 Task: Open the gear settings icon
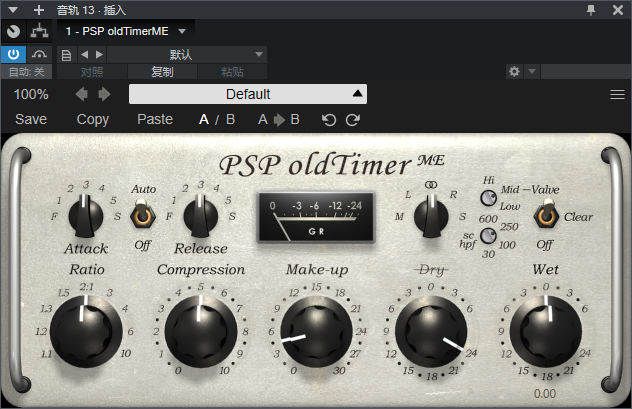coord(514,72)
